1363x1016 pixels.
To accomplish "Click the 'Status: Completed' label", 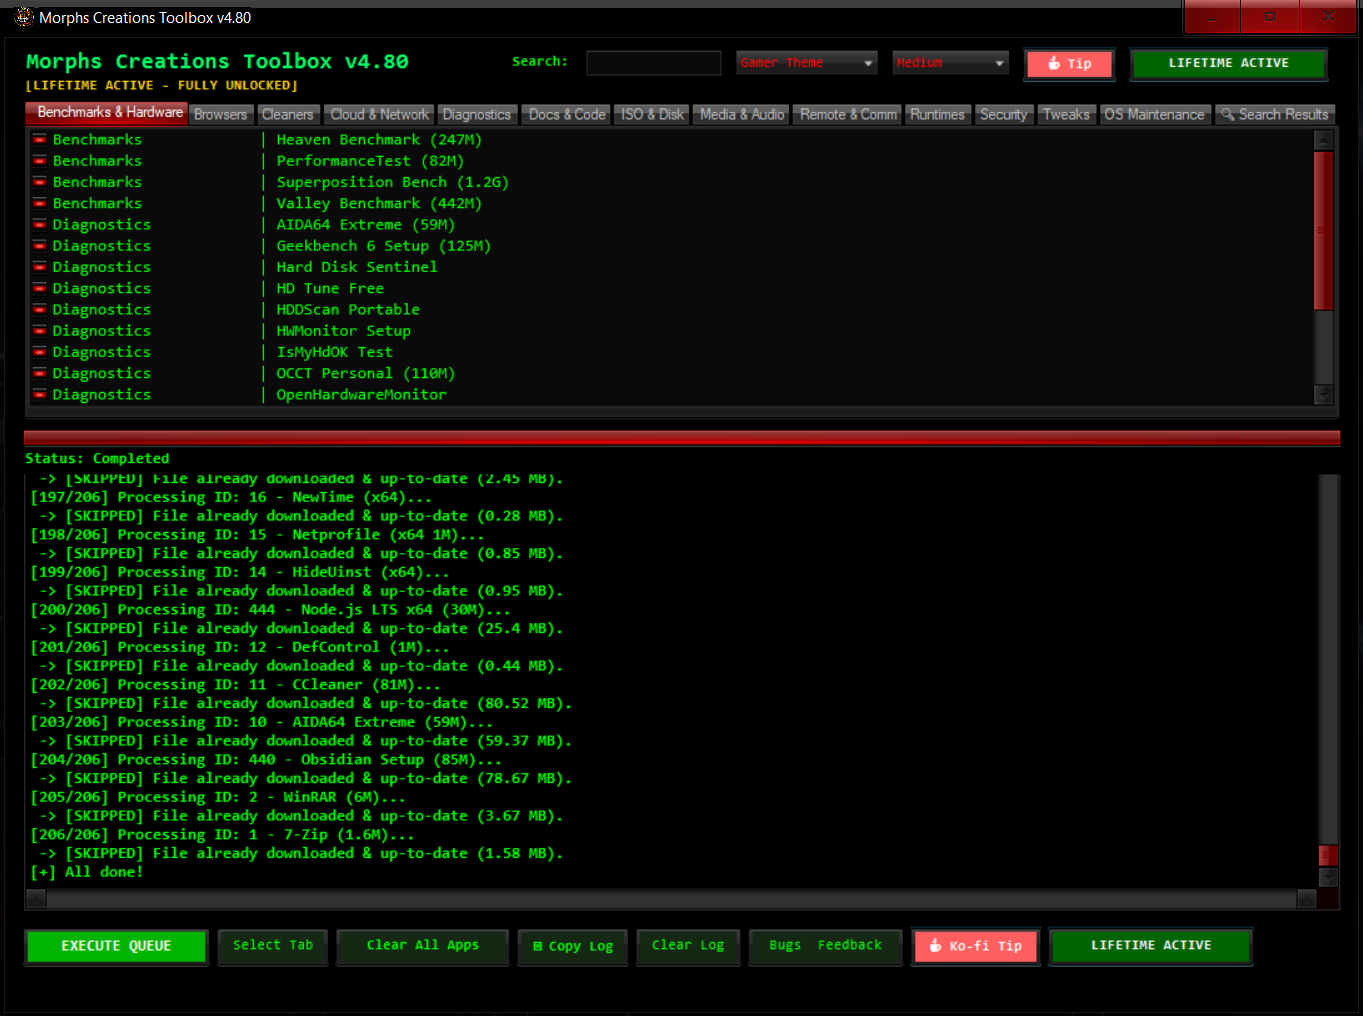I will pos(97,459).
